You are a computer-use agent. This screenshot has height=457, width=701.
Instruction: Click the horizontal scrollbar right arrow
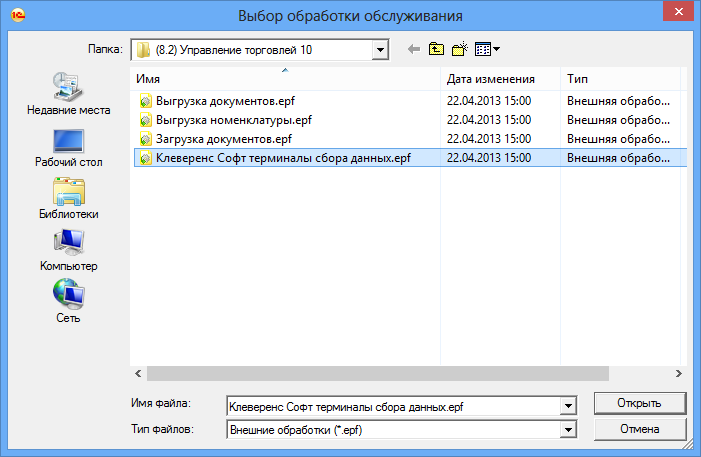(x=679, y=373)
